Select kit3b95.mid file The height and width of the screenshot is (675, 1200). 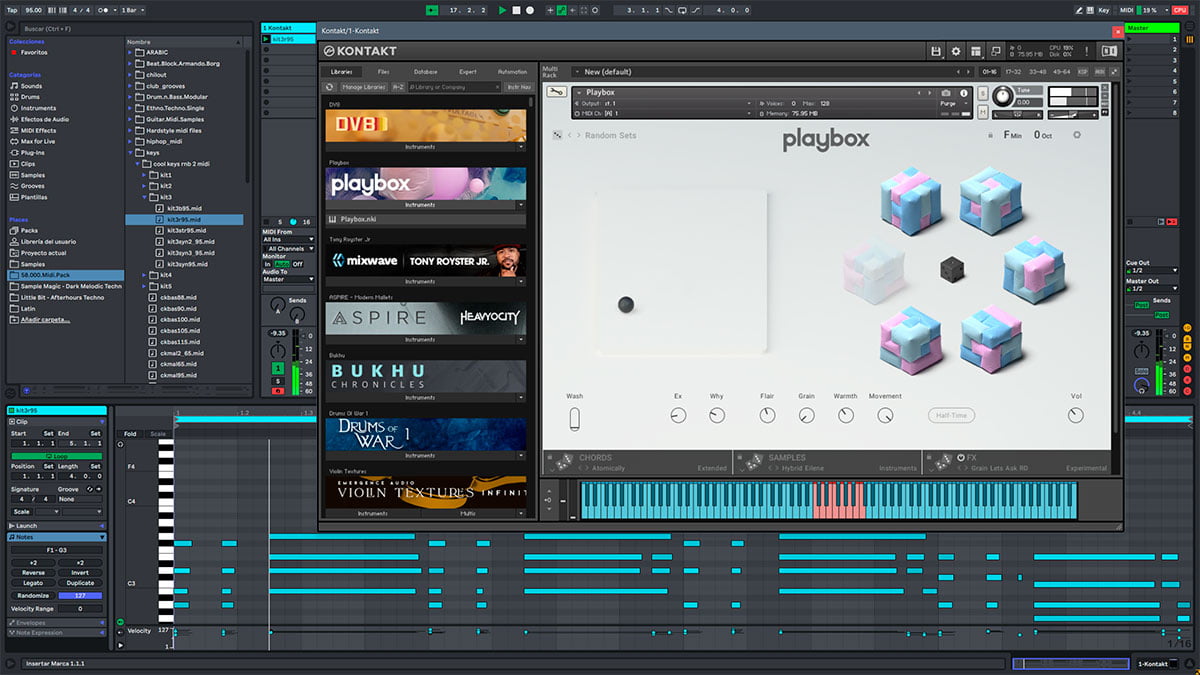pos(185,208)
